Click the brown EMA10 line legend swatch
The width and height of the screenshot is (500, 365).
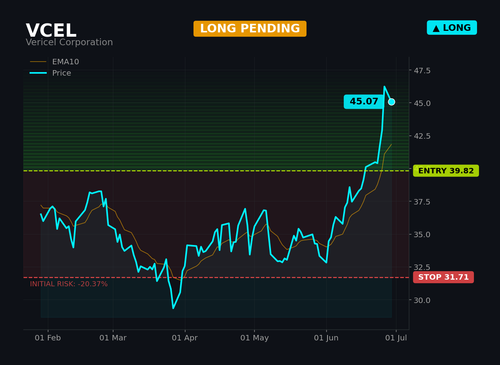point(38,62)
